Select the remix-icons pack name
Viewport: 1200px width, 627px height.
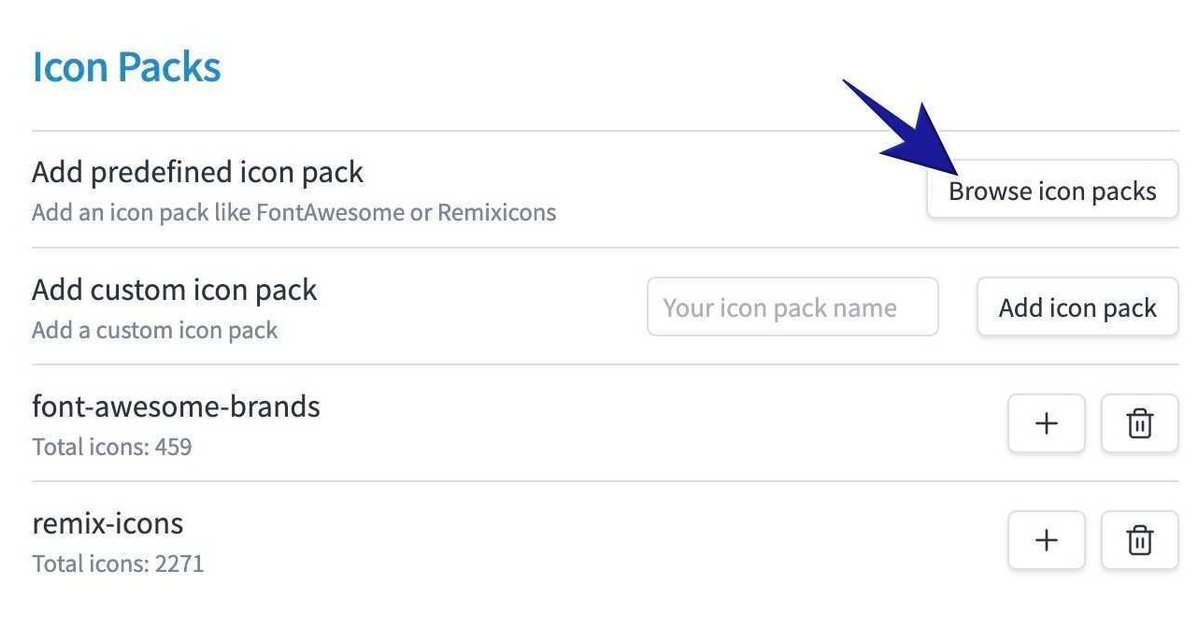[107, 523]
